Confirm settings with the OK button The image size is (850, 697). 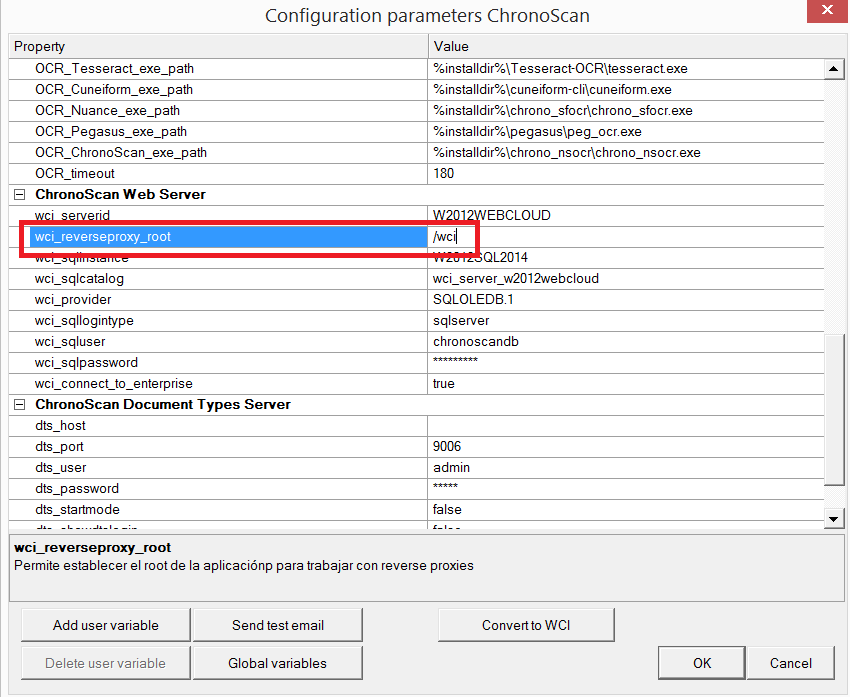click(x=702, y=663)
